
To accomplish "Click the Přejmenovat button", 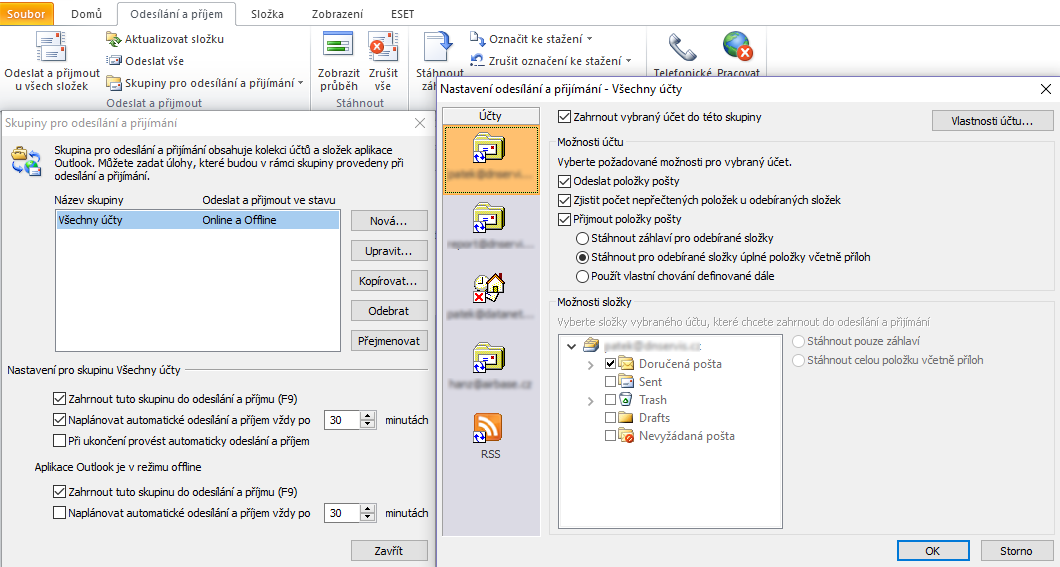I will pyautogui.click(x=389, y=341).
